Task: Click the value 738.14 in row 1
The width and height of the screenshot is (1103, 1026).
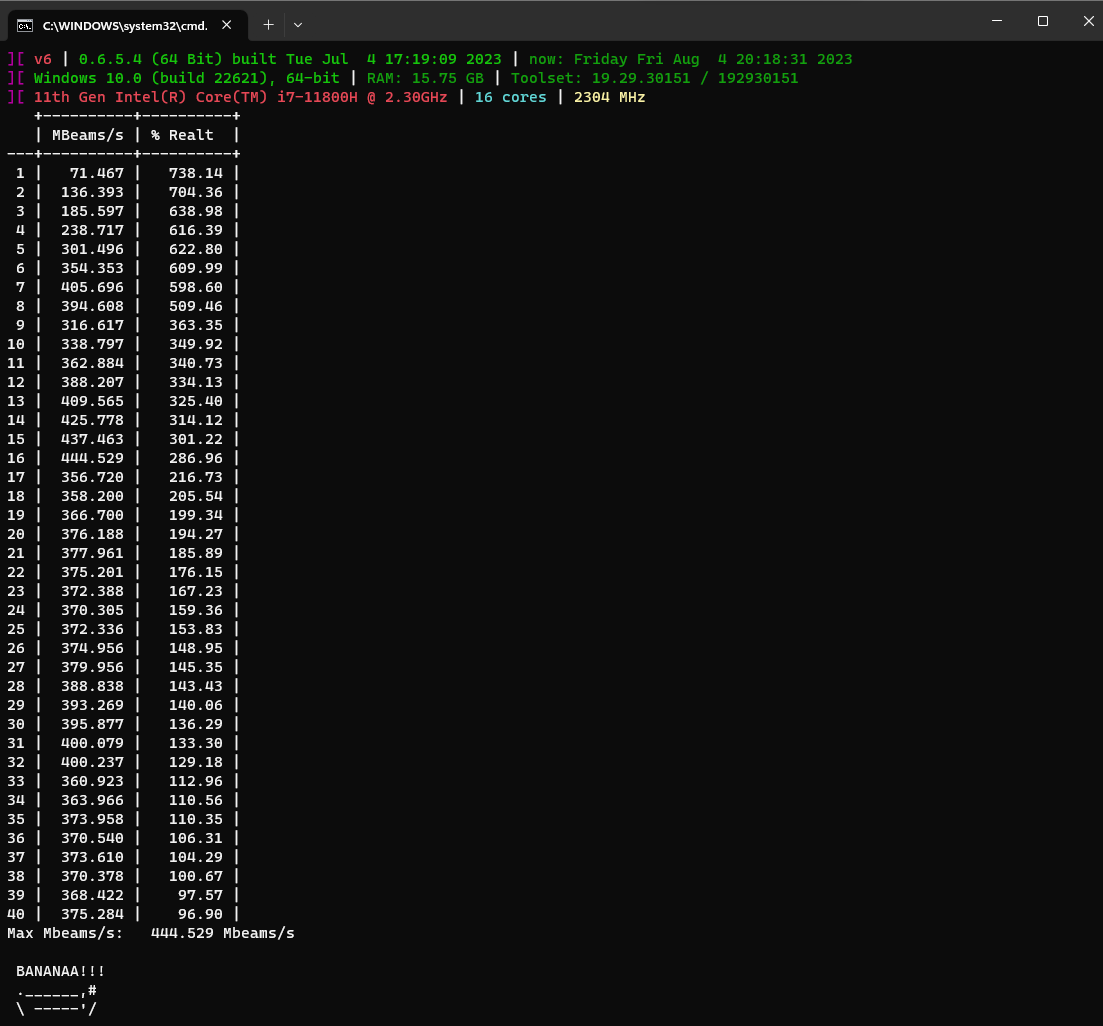Action: (x=196, y=173)
